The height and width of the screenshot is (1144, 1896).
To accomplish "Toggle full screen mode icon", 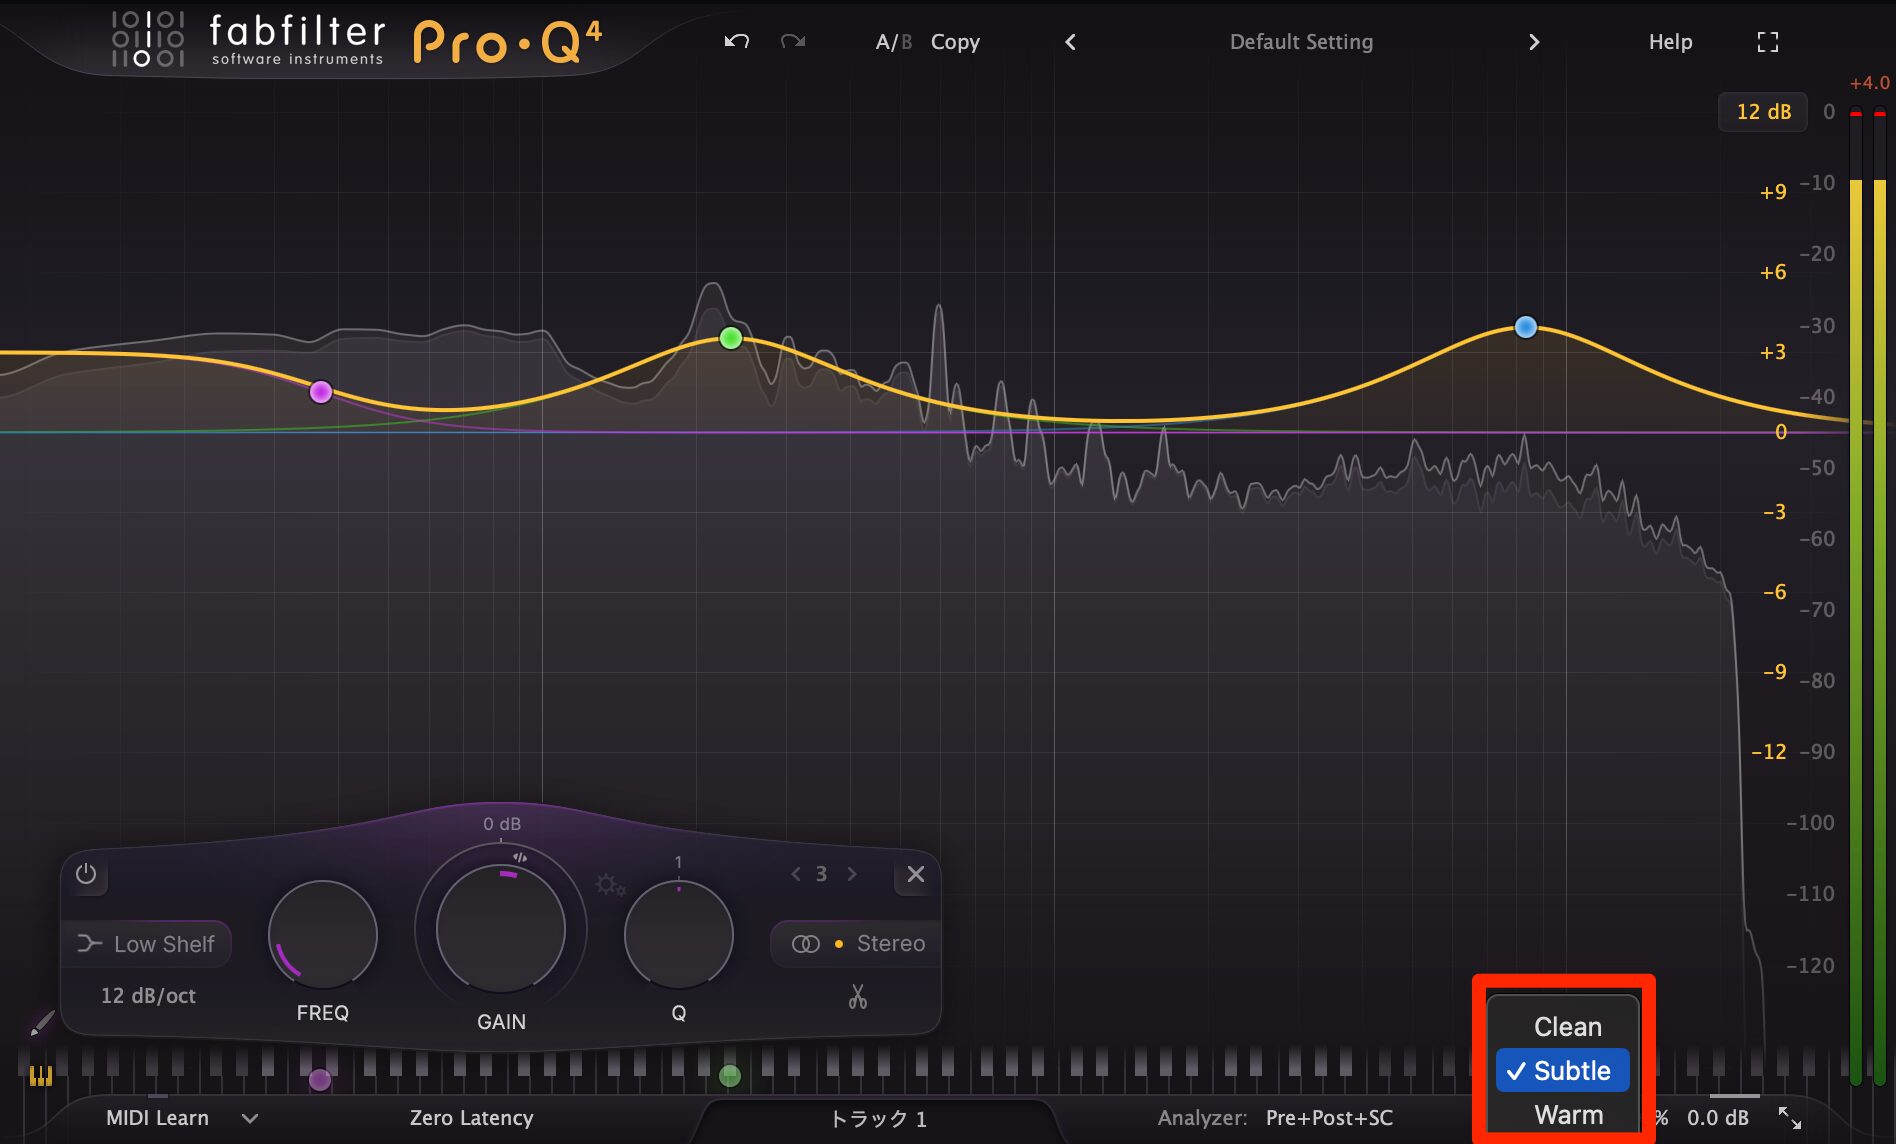I will point(1768,42).
